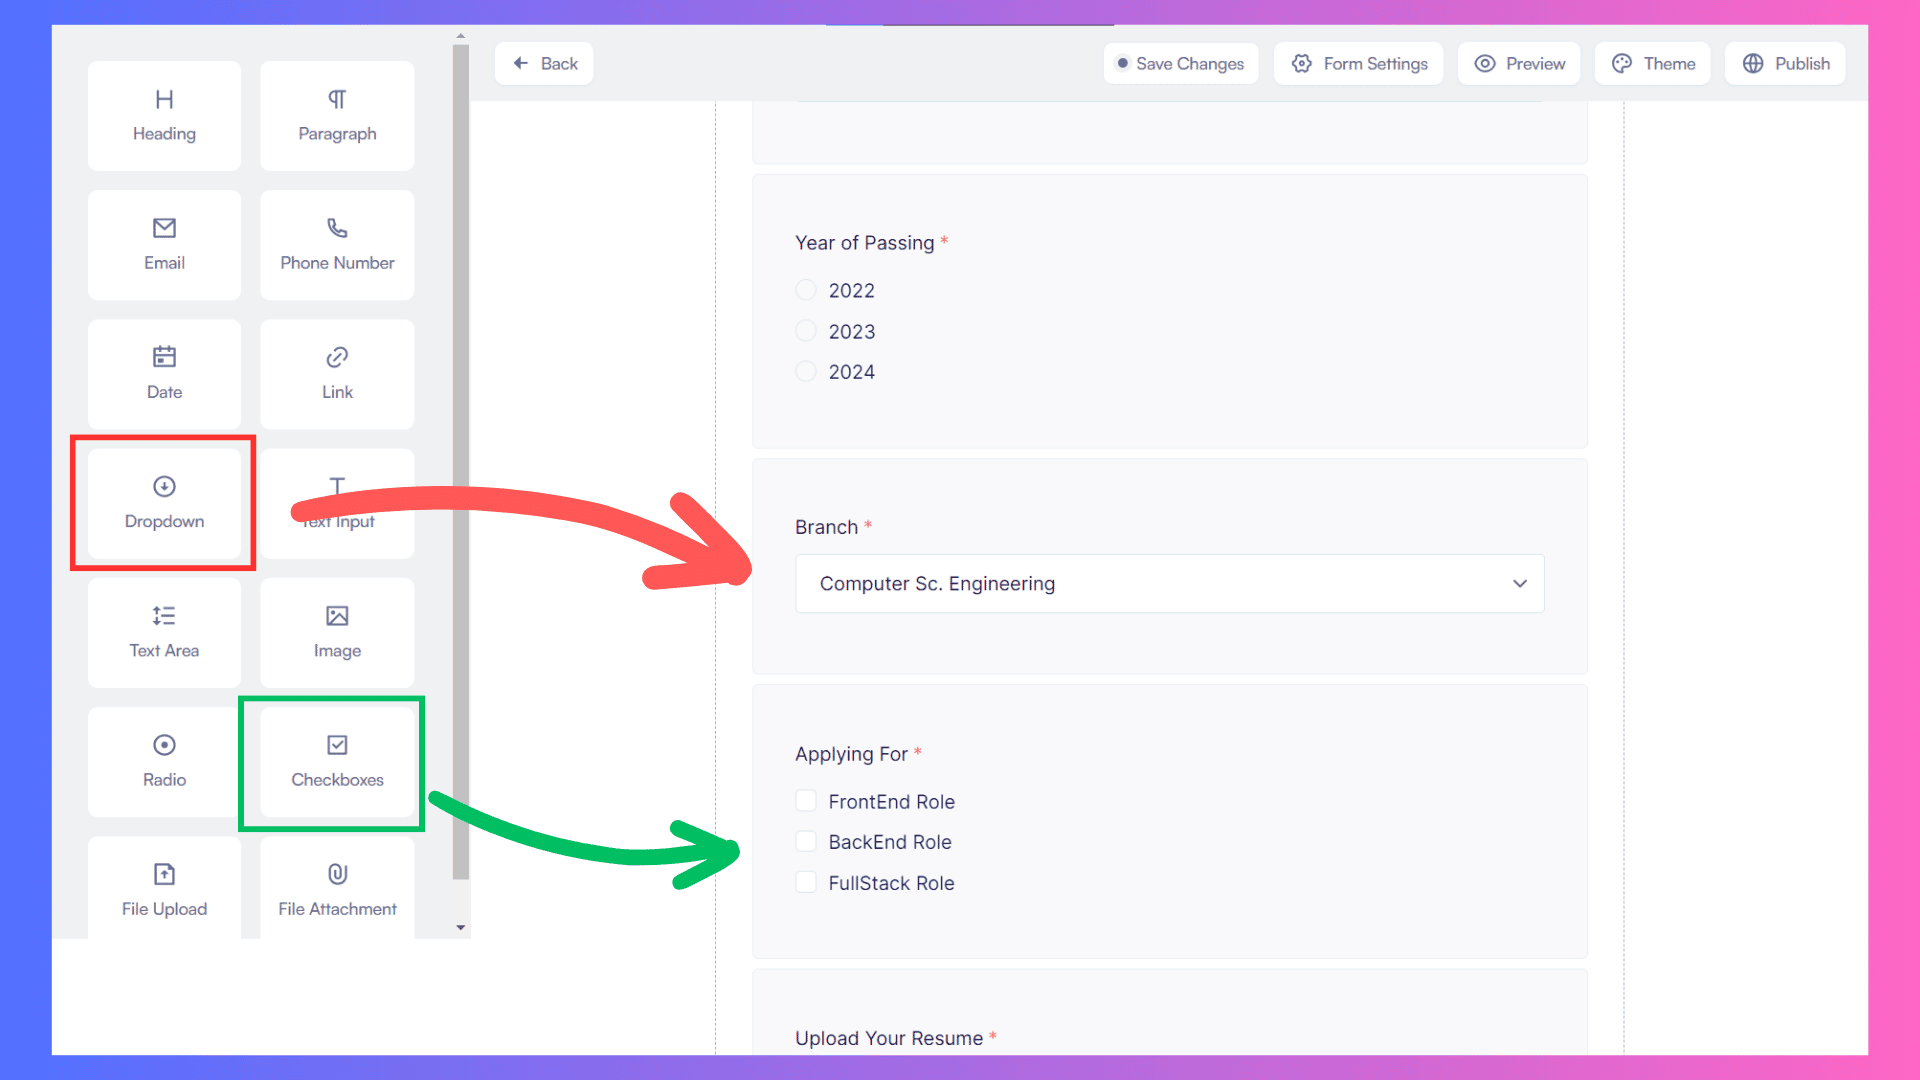This screenshot has height=1080, width=1920.
Task: Click the Save Changes button
Action: (1180, 63)
